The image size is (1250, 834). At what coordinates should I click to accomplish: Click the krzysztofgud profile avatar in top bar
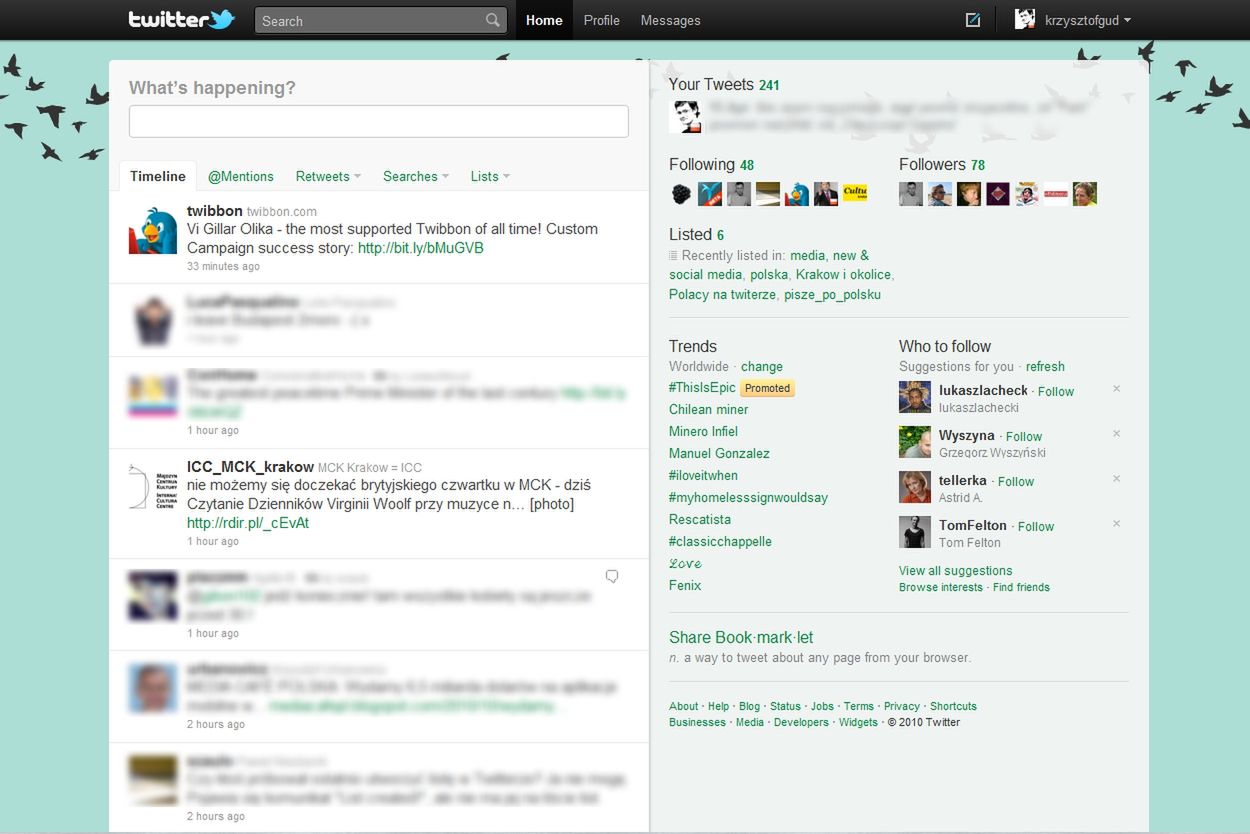tap(1025, 19)
